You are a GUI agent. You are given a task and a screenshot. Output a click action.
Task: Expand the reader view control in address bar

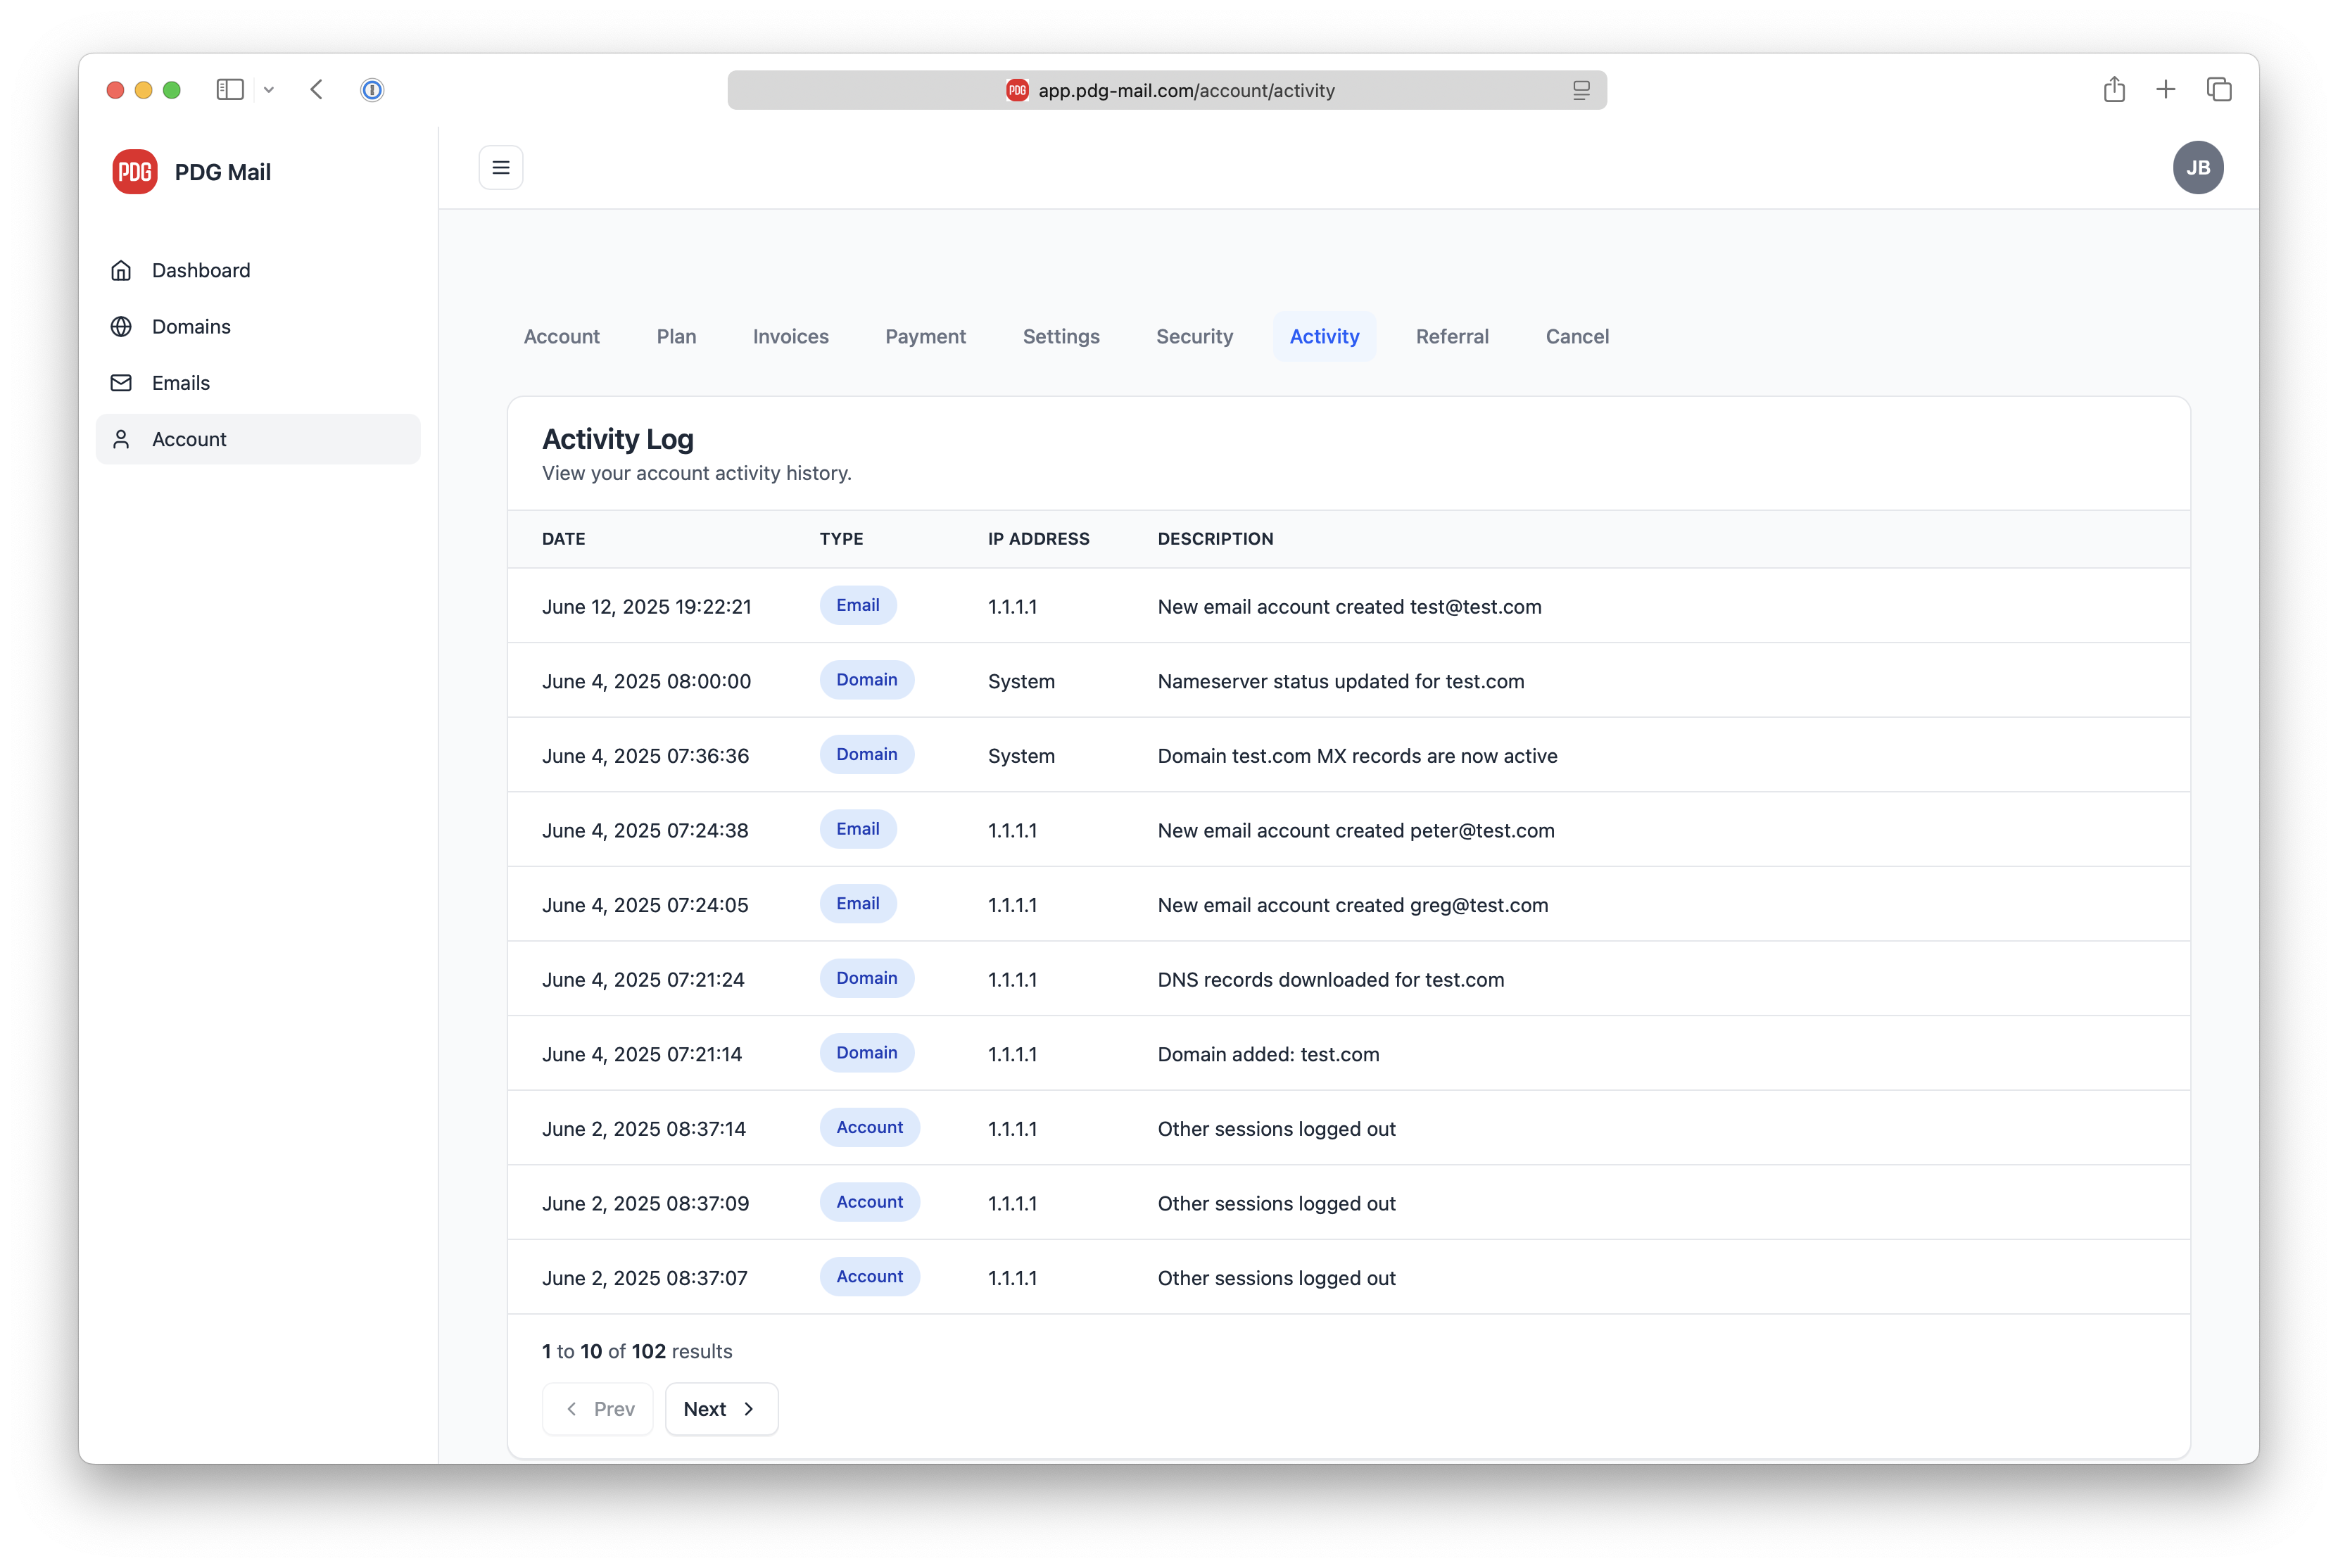1582,90
